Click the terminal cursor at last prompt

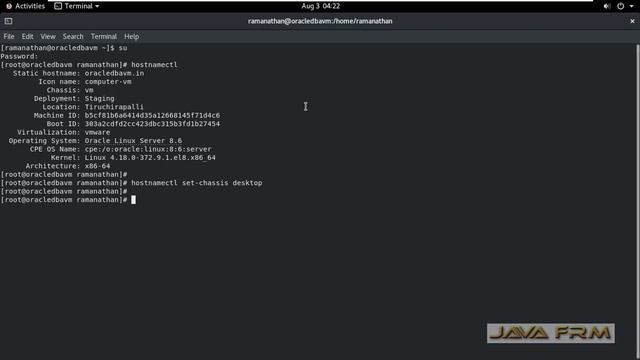point(133,200)
